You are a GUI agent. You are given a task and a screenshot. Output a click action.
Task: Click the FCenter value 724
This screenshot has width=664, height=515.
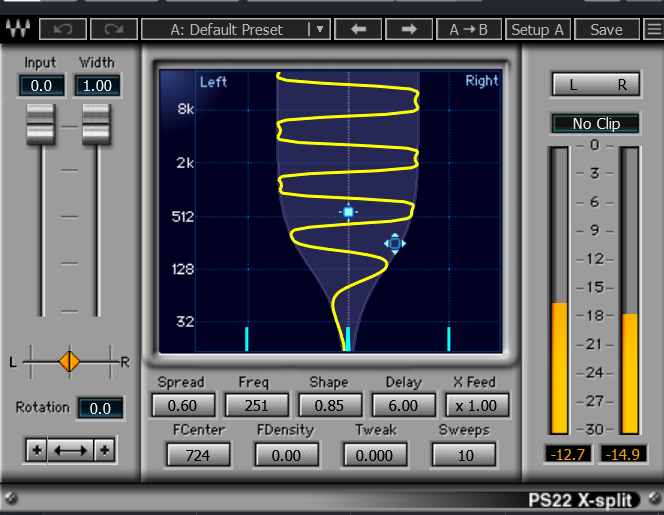tap(198, 455)
